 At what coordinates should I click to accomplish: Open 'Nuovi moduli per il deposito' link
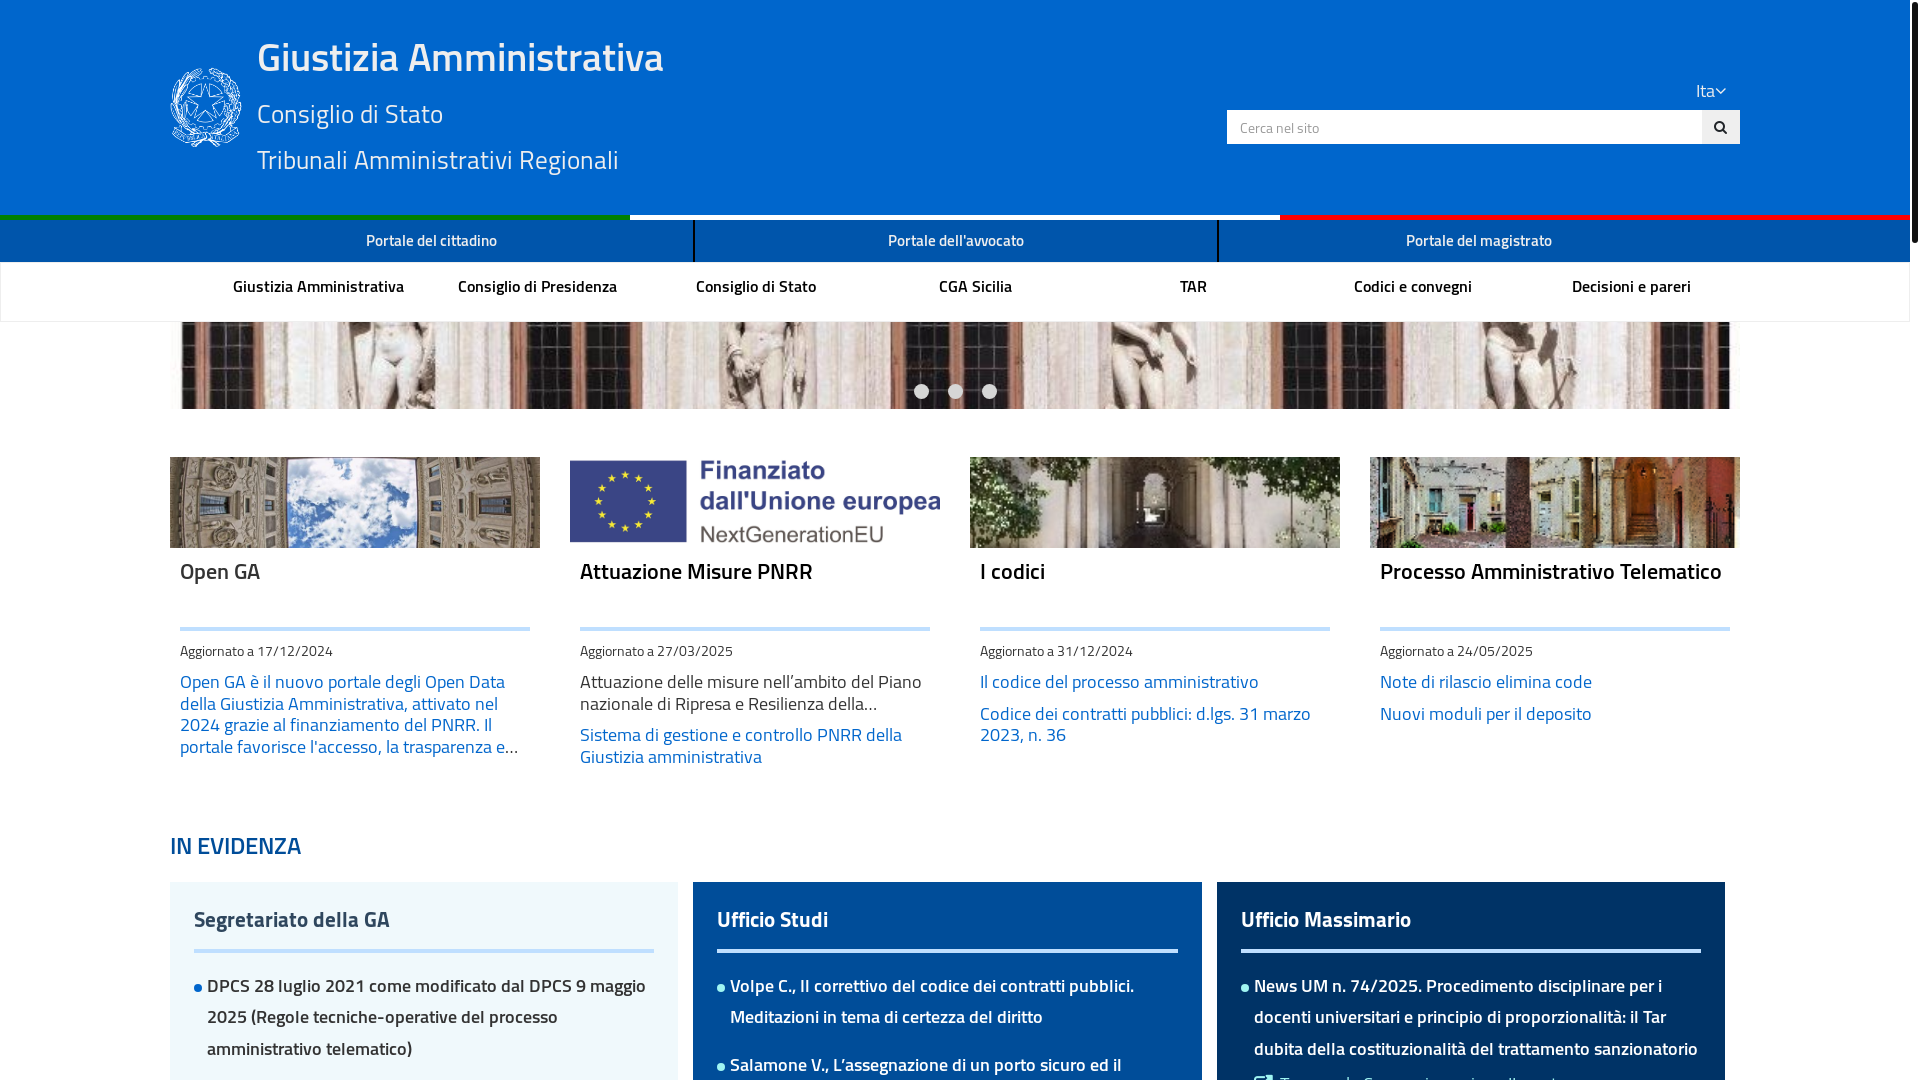[x=1485, y=714]
